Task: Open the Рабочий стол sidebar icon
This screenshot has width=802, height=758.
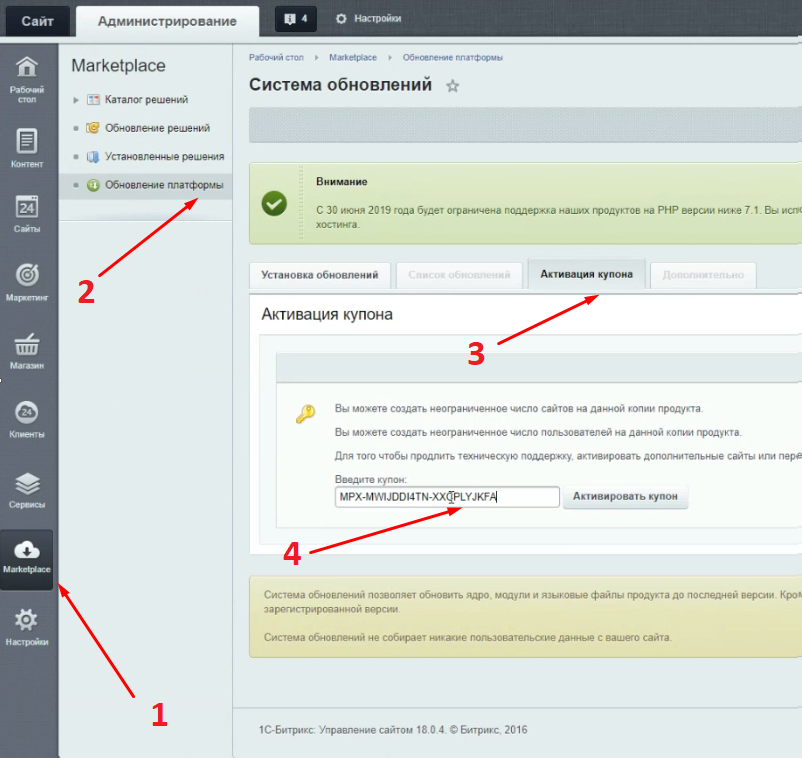Action: coord(27,67)
